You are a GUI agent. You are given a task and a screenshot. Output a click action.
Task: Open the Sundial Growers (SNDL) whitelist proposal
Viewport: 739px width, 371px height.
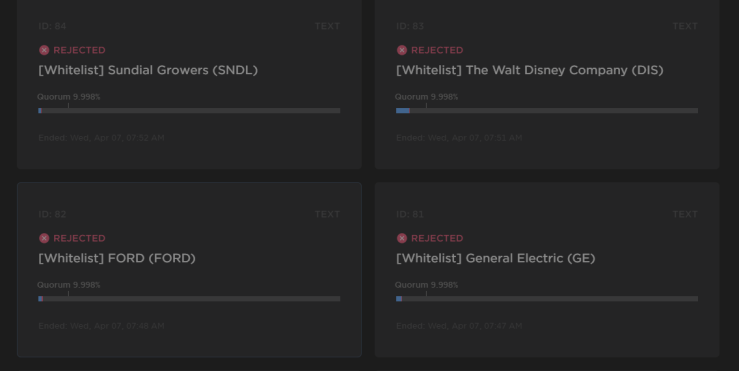point(148,70)
